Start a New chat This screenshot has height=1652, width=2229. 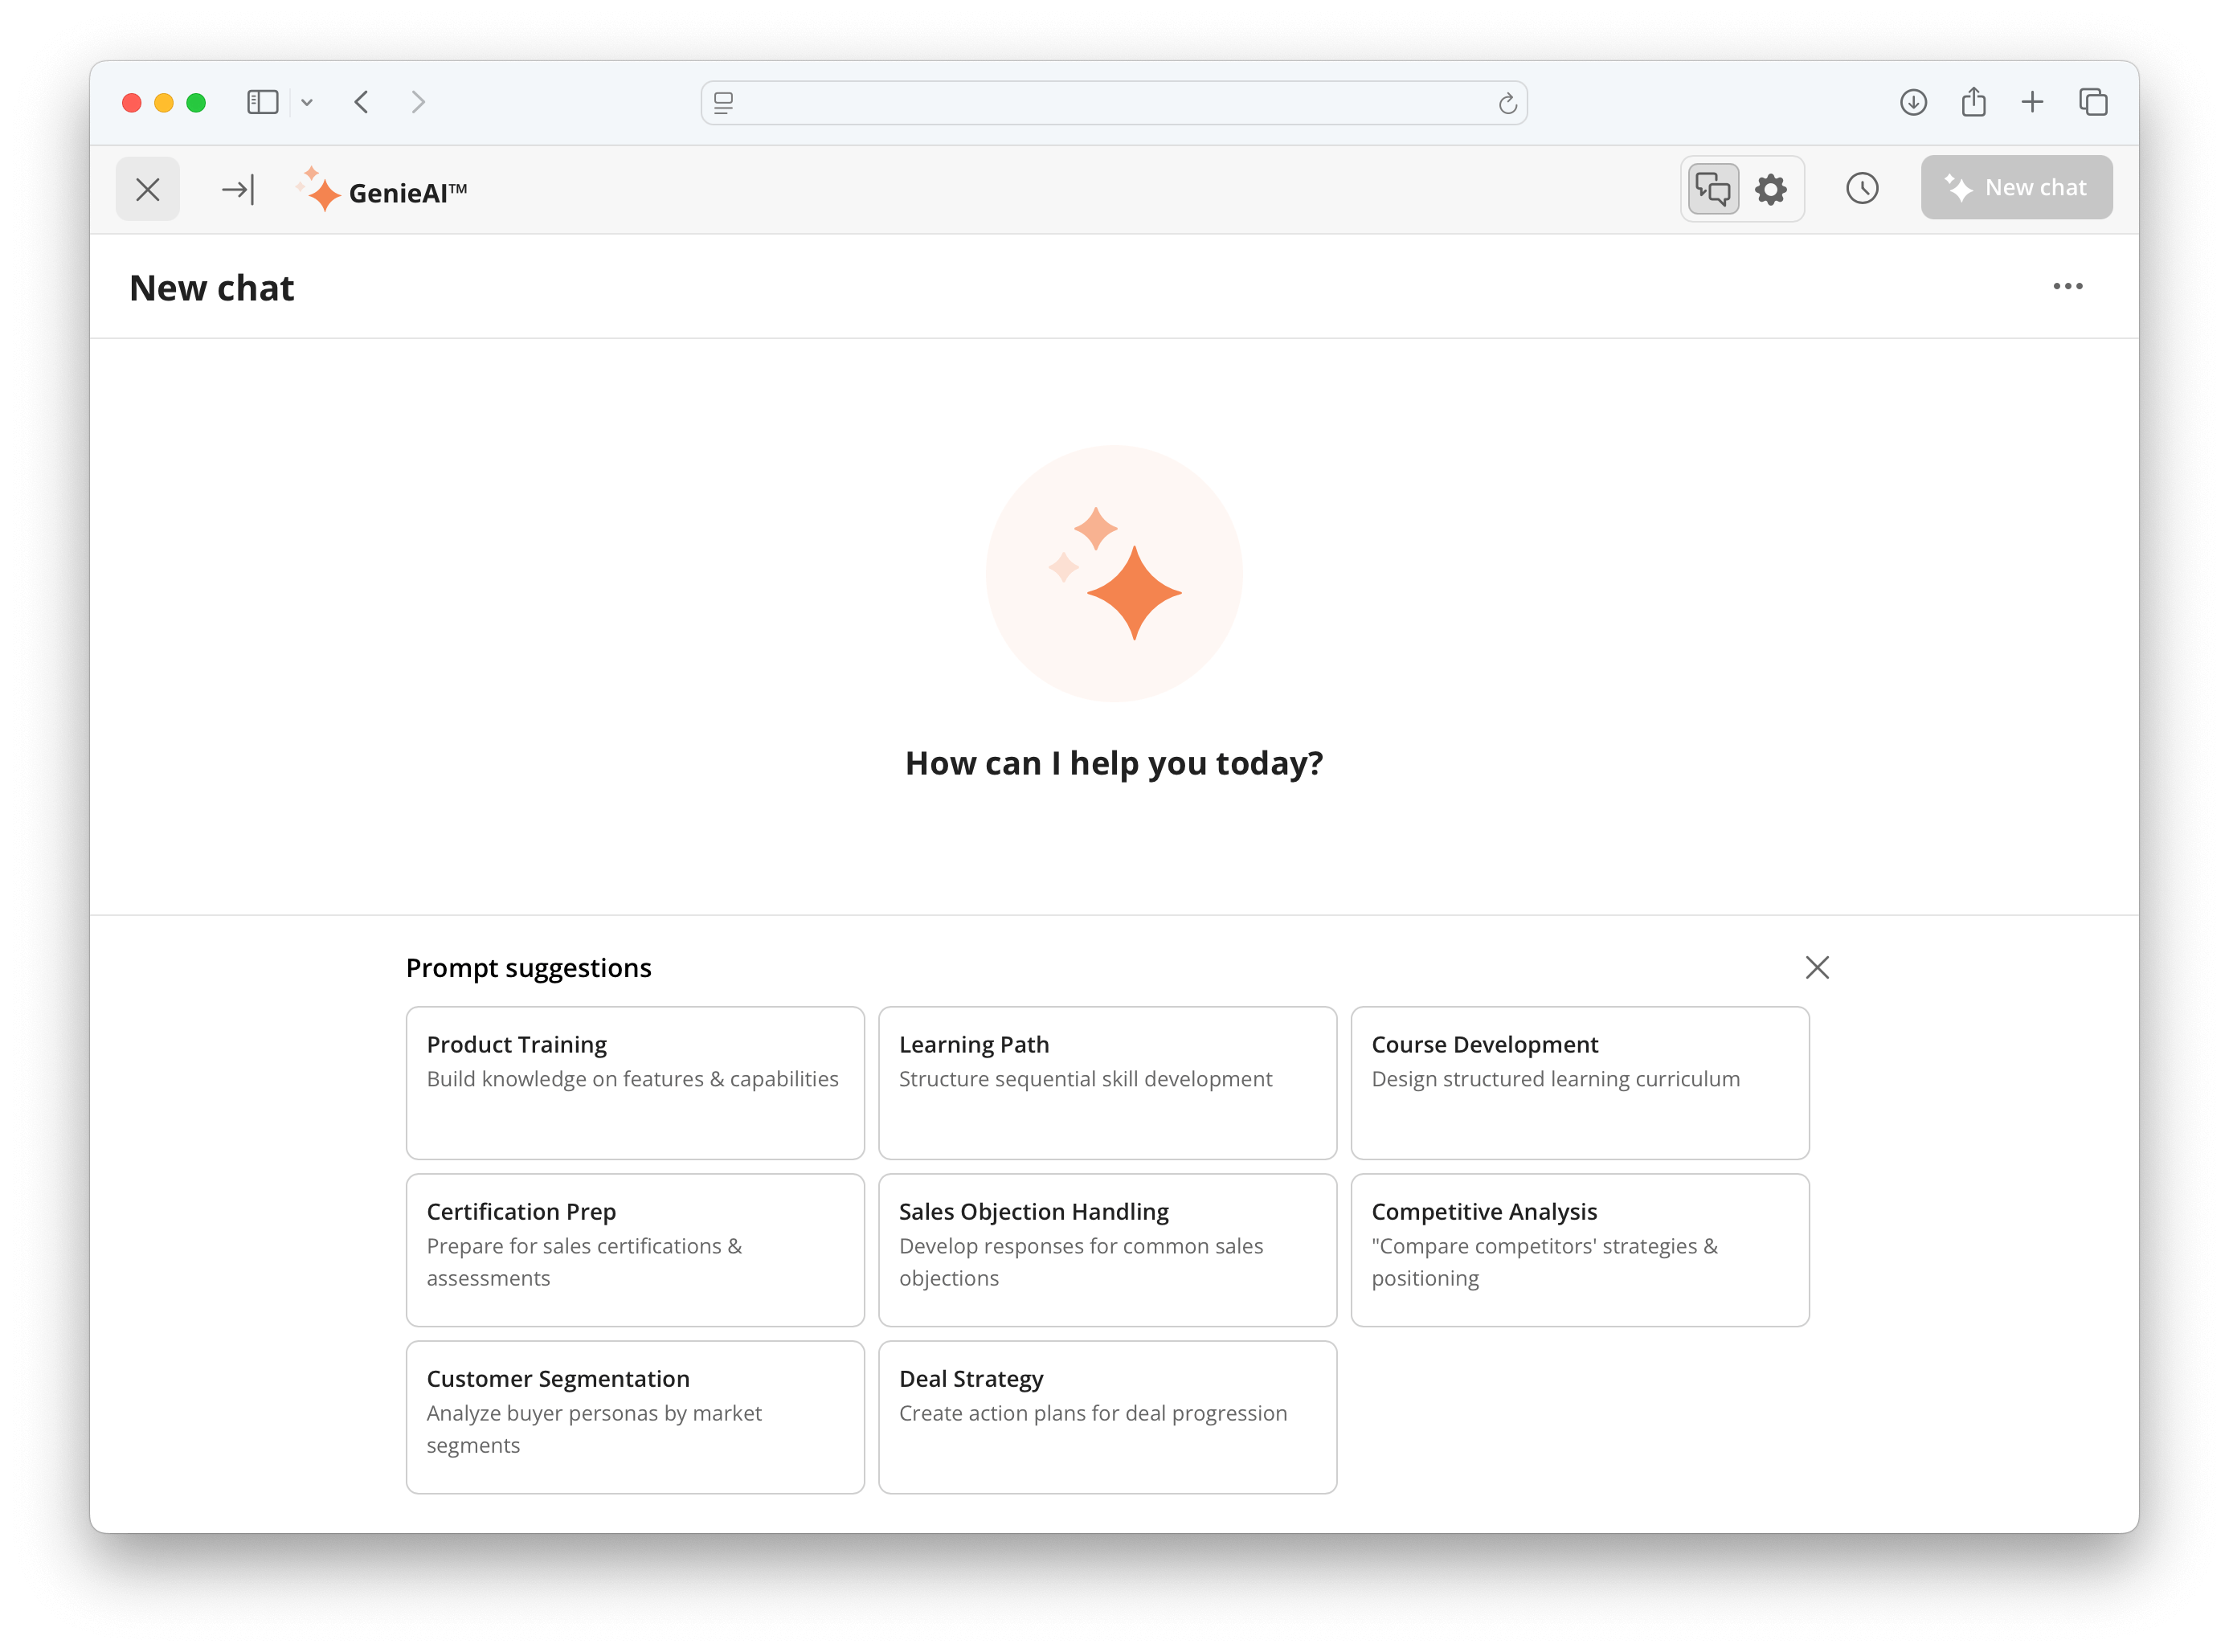pyautogui.click(x=2016, y=187)
